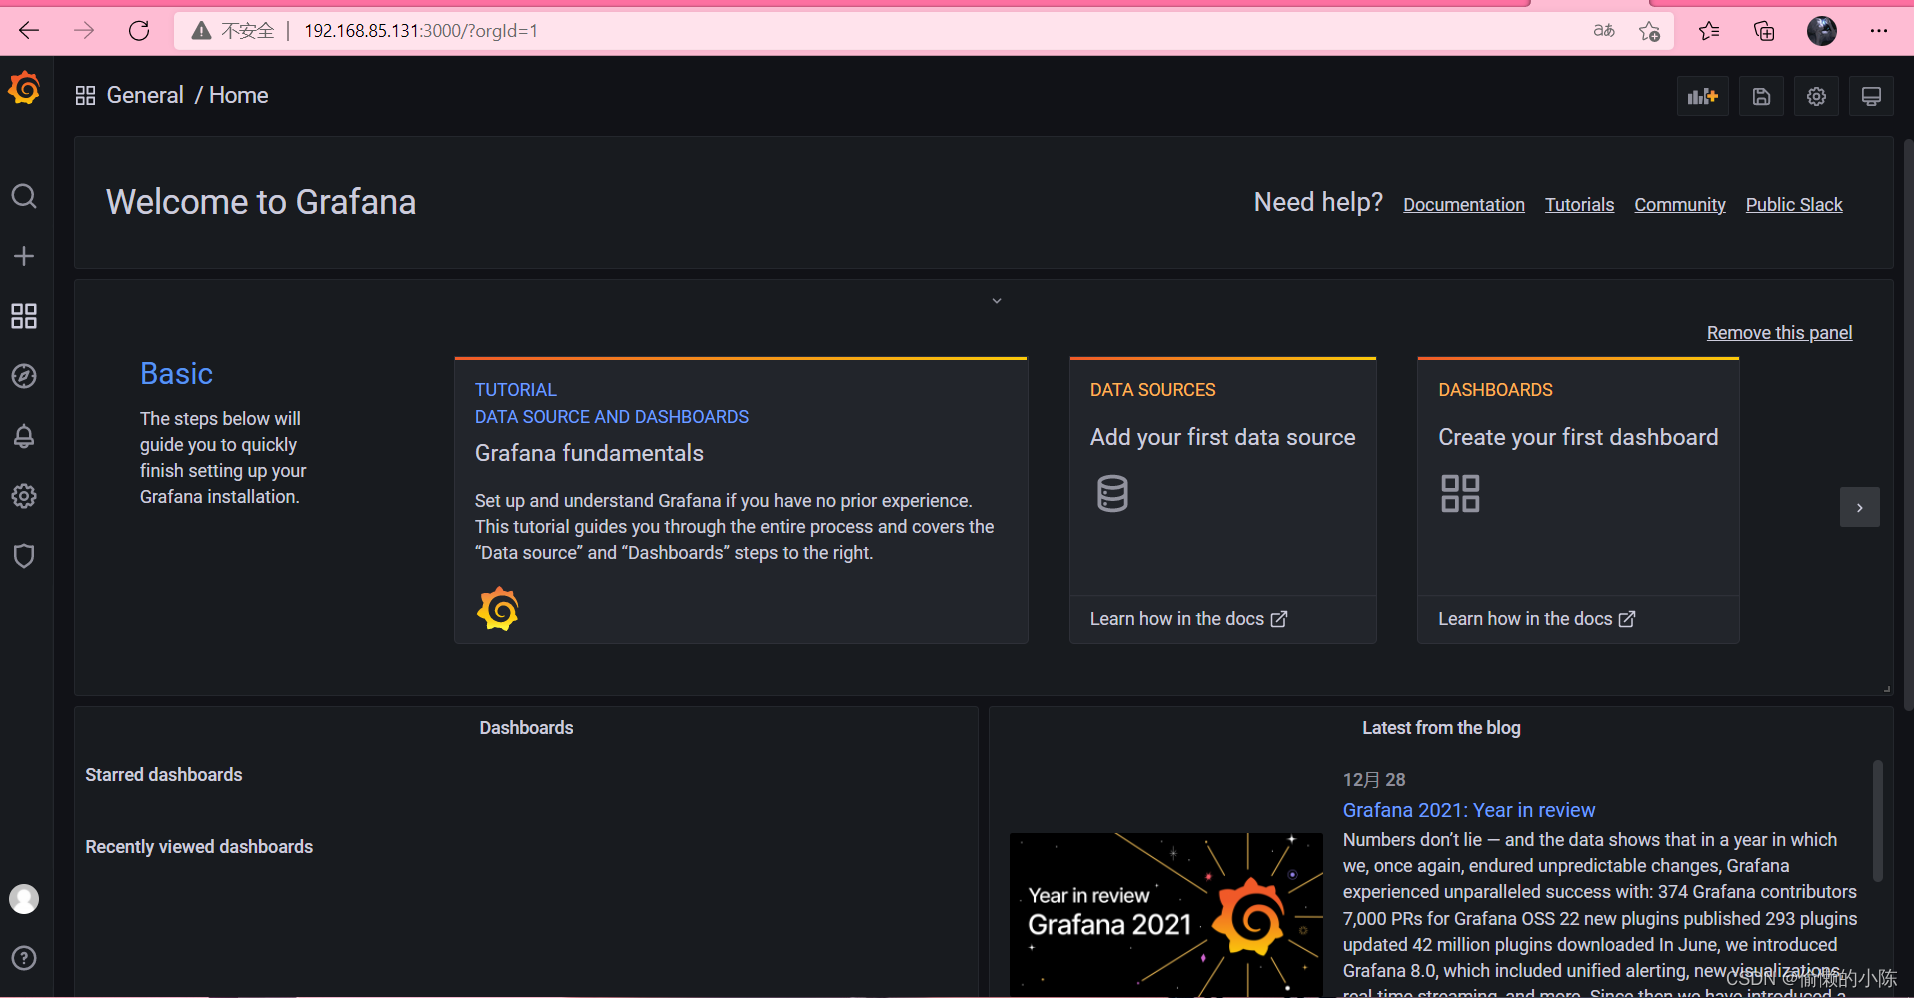The width and height of the screenshot is (1914, 998).
Task: Open the Help question mark icon
Action: [x=24, y=958]
